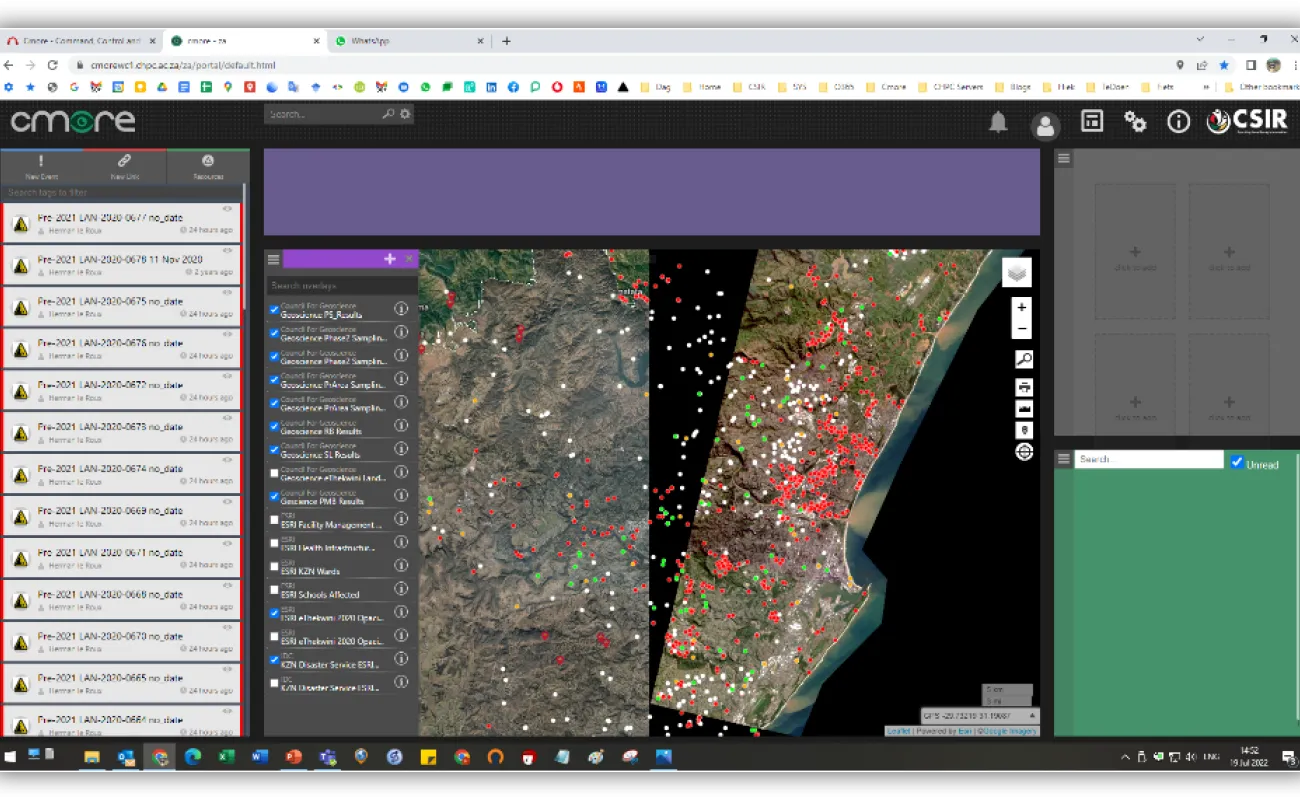Click the dashboard layout icon in header

coord(1092,122)
